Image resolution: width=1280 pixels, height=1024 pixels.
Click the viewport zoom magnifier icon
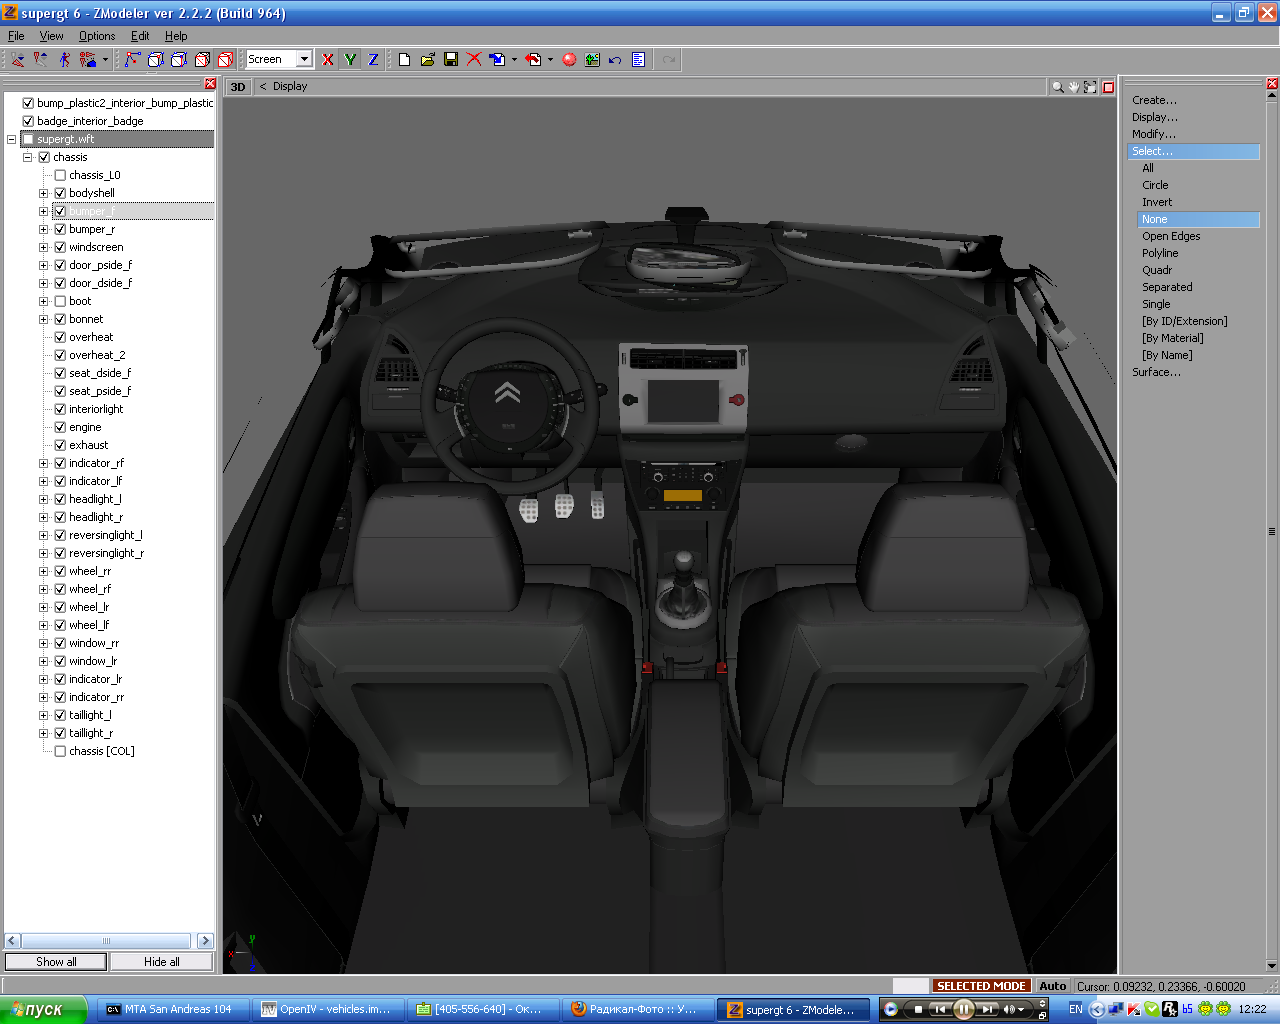coord(1057,87)
